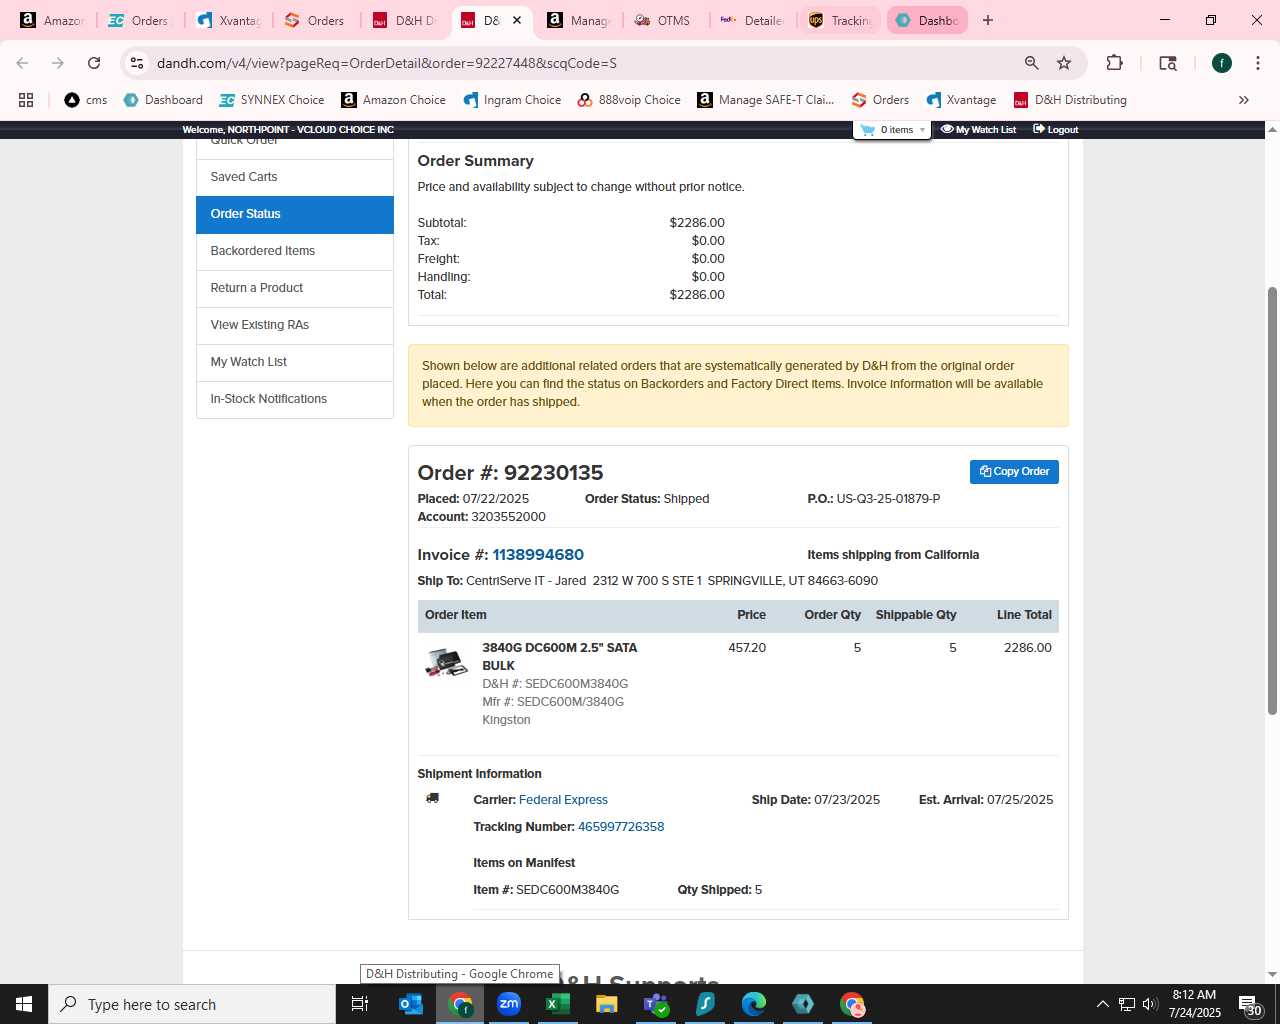The height and width of the screenshot is (1024, 1280).
Task: Open Microsoft Edge from the taskbar
Action: [x=754, y=1004]
